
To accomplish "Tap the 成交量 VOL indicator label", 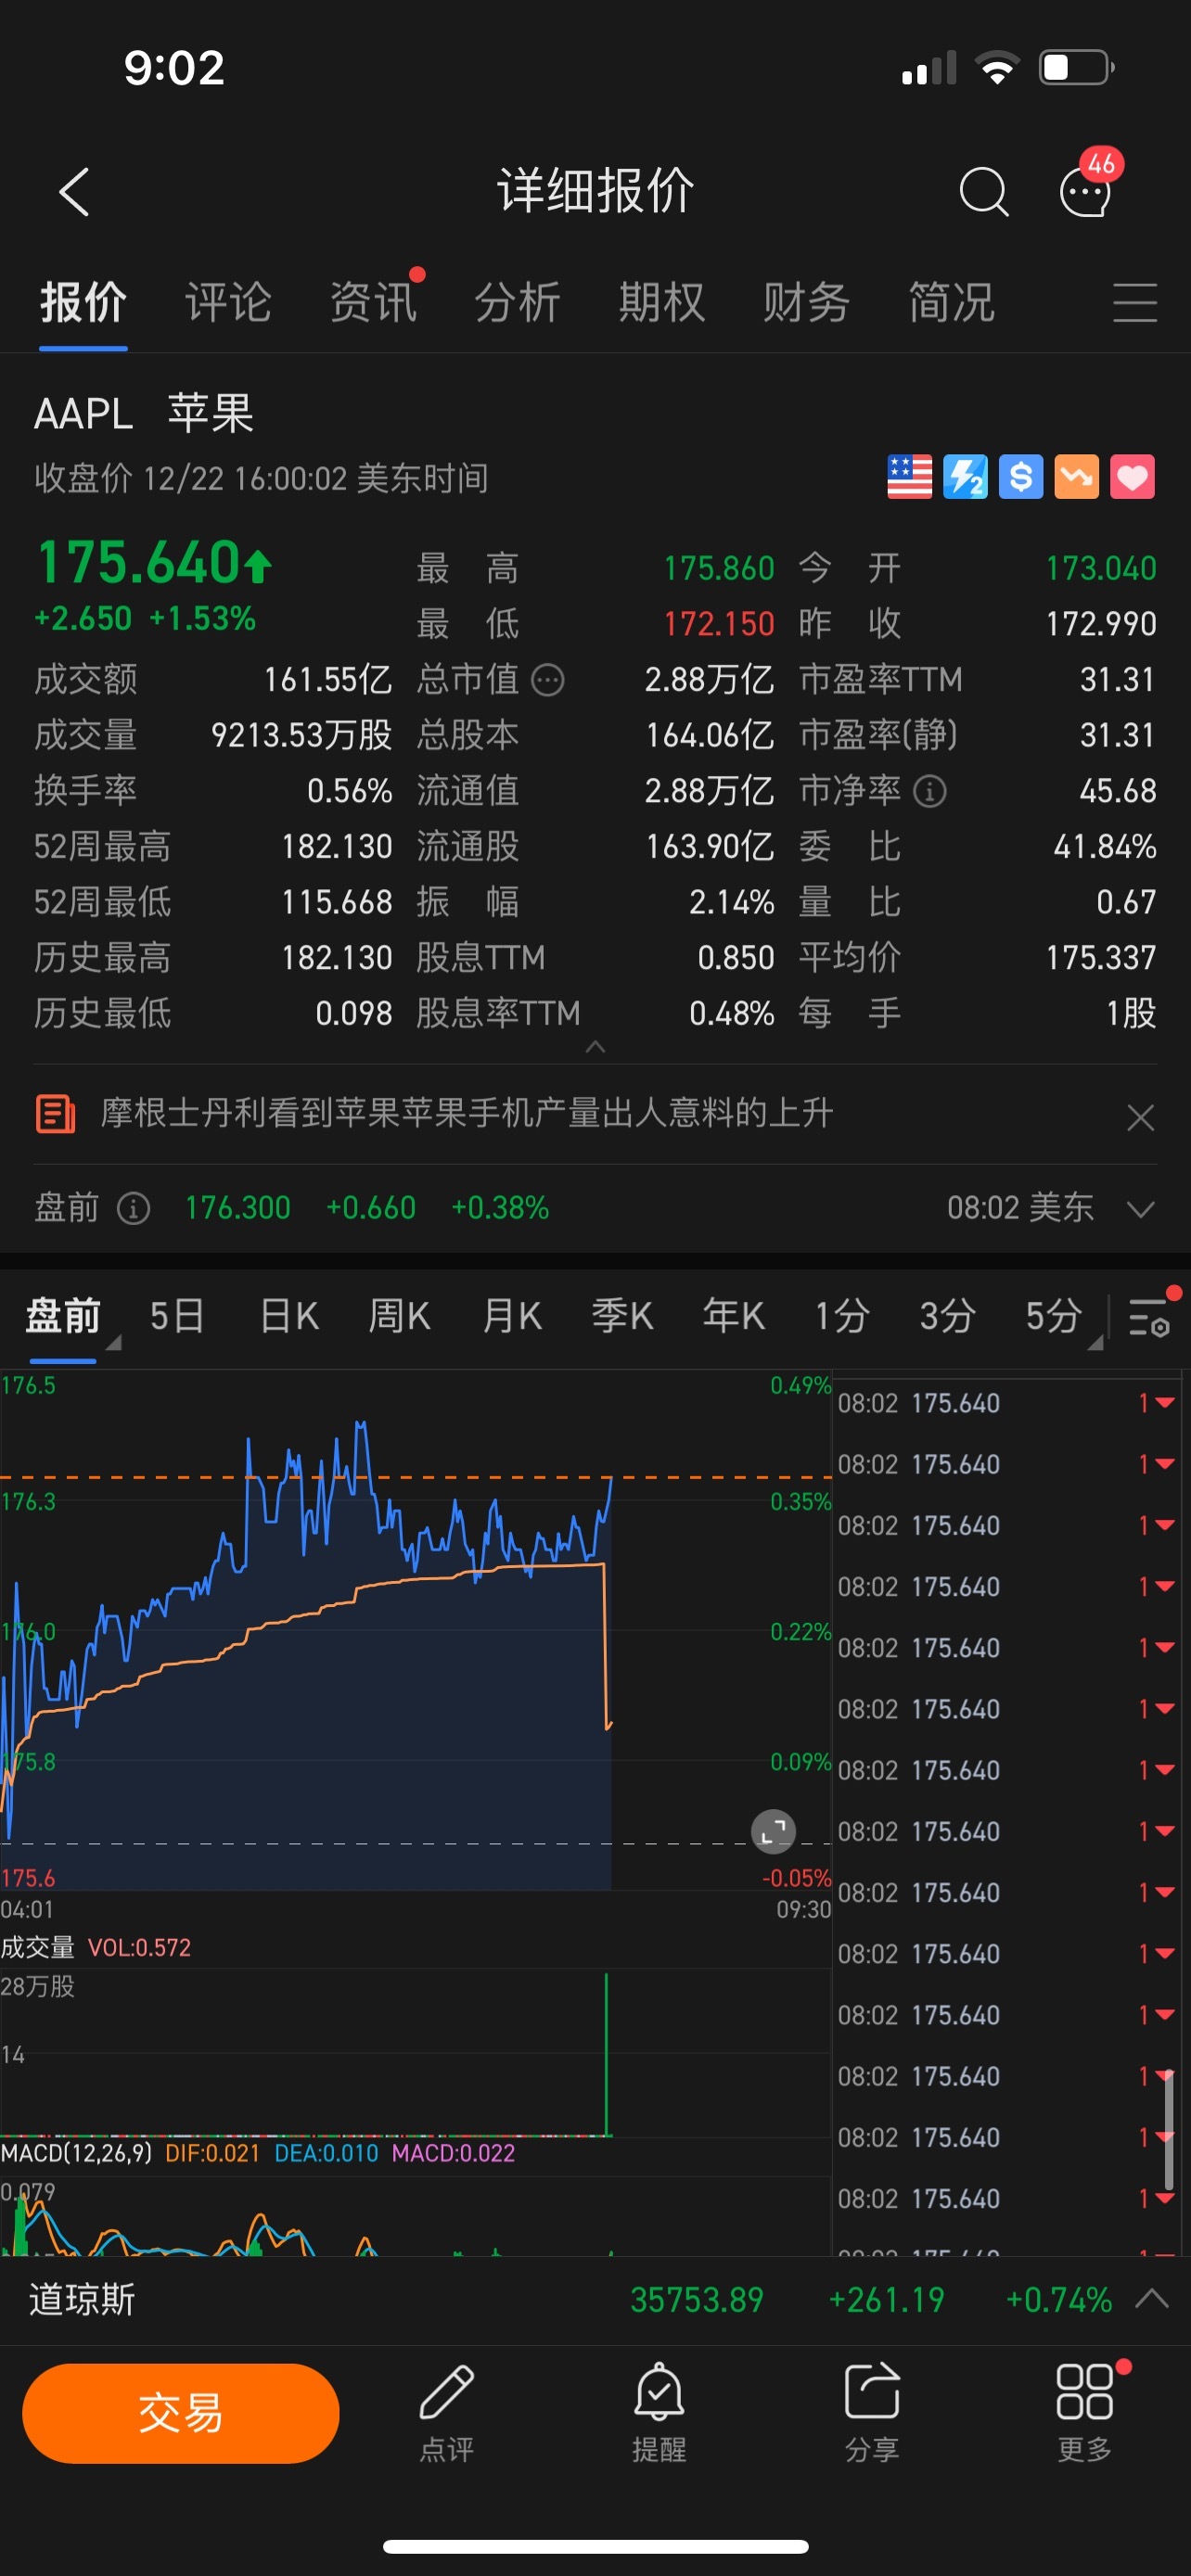I will (x=95, y=1947).
